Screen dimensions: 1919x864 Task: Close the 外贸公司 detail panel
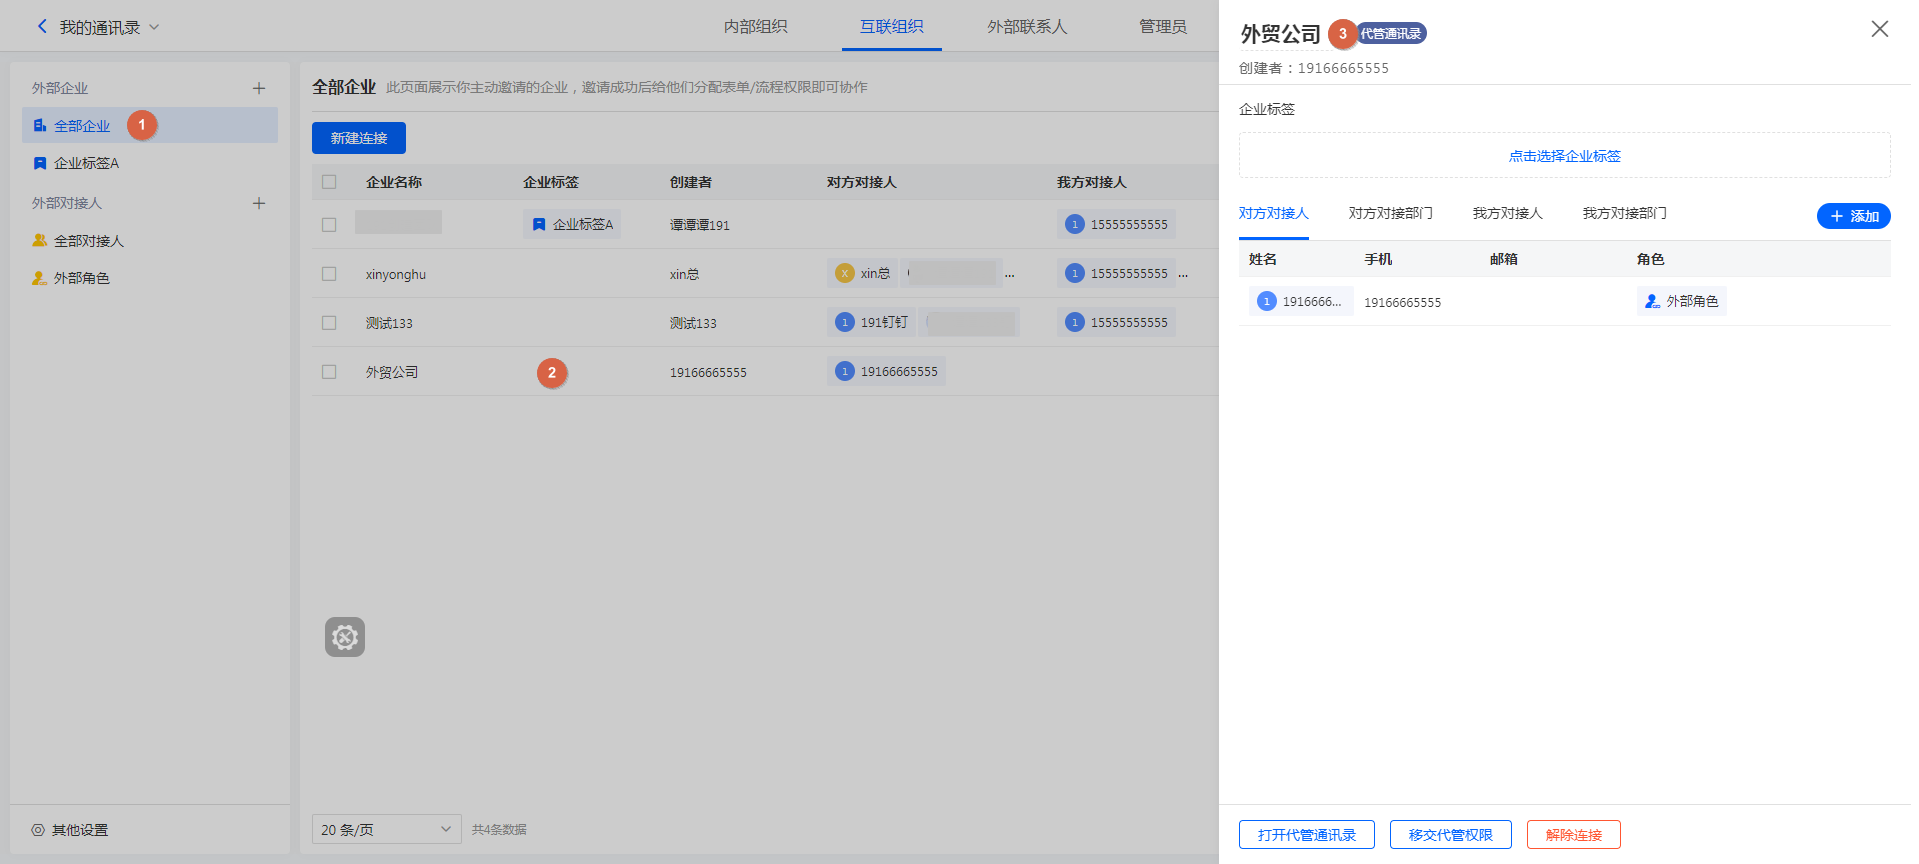click(x=1879, y=29)
